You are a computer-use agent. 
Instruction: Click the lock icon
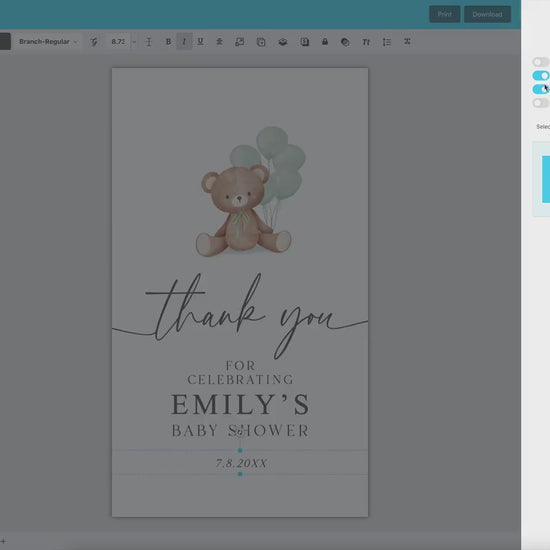pos(325,42)
